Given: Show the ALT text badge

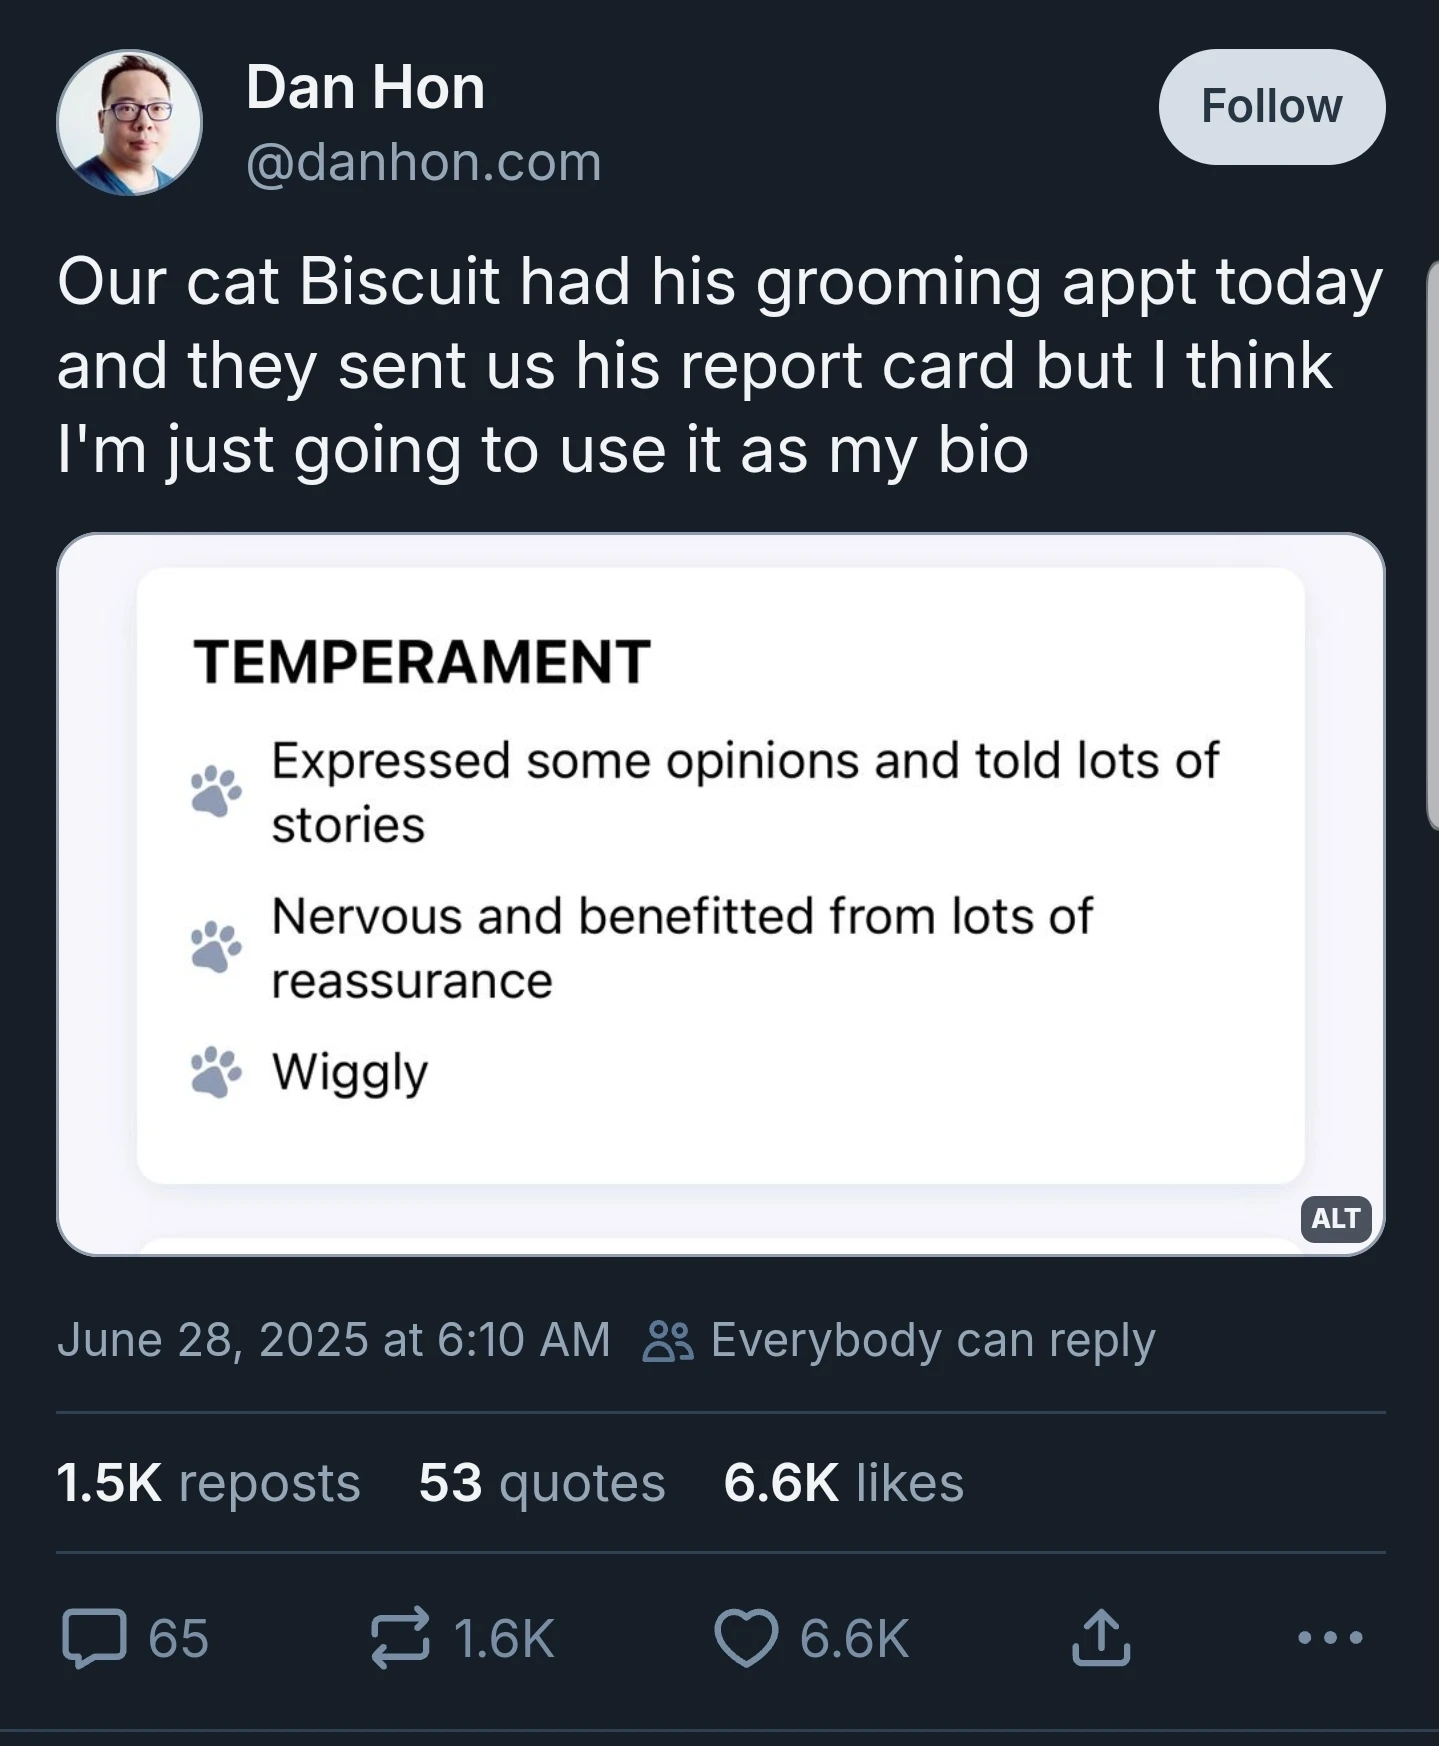Looking at the screenshot, I should (1336, 1218).
